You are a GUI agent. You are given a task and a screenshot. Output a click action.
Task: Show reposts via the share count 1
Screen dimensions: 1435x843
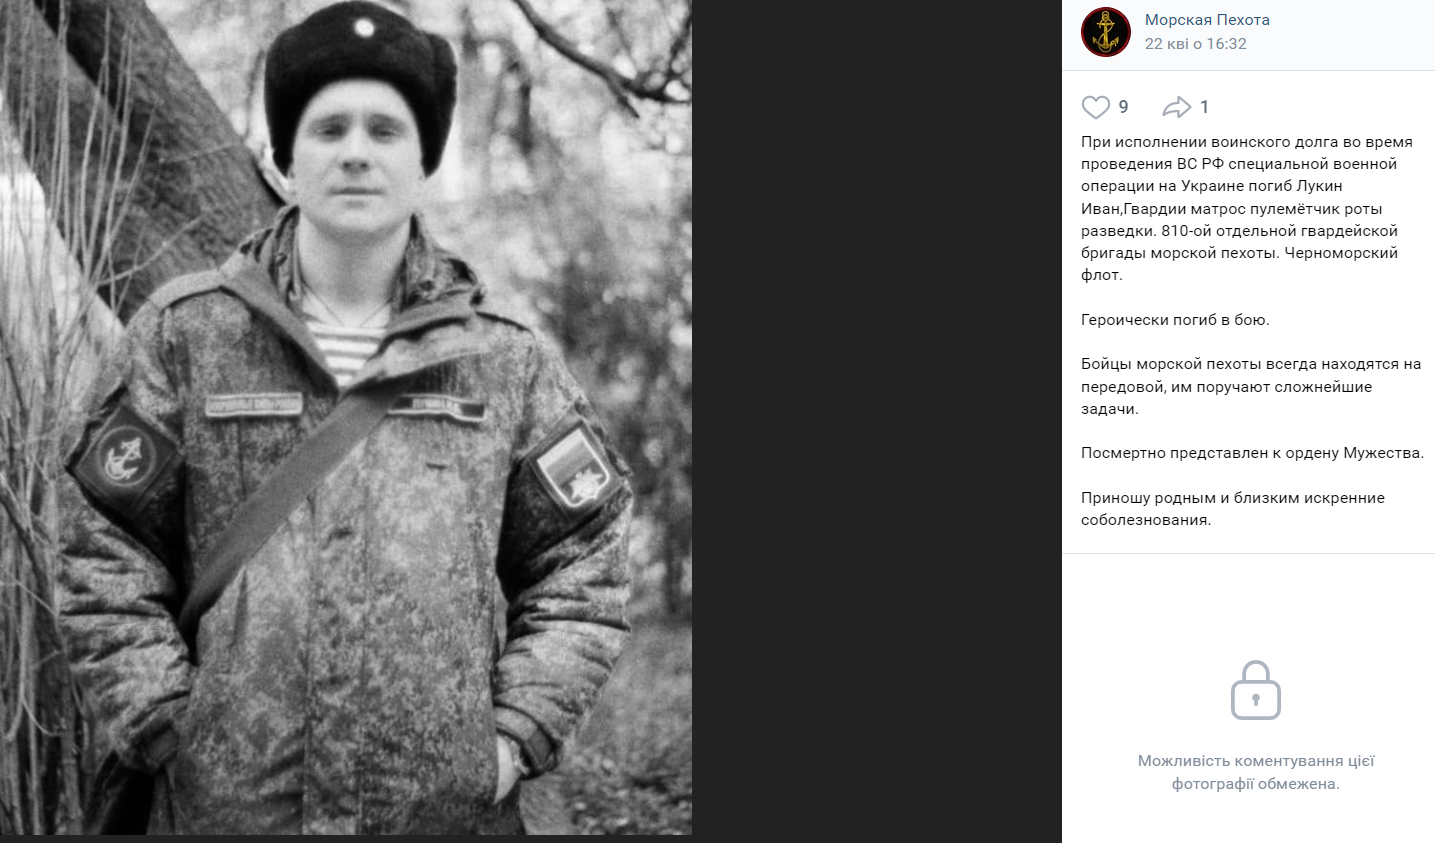(1204, 107)
